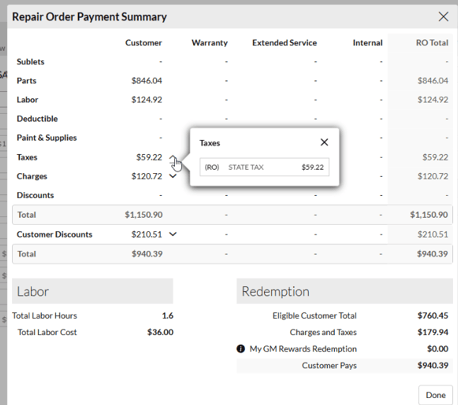Click the Total Labor Hours value

168,316
